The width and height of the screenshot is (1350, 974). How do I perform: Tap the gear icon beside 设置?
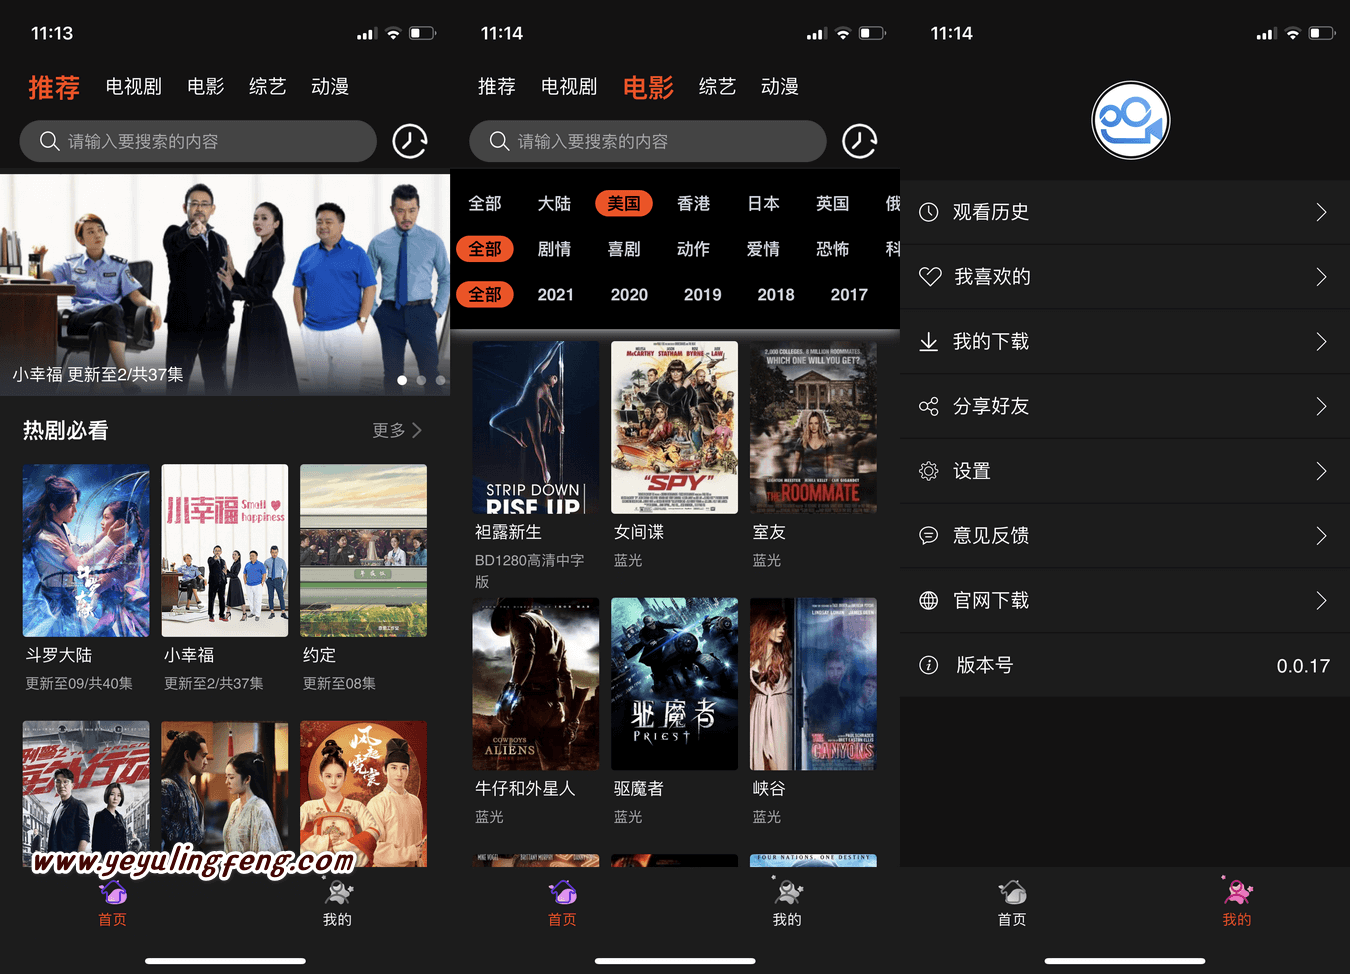click(929, 471)
